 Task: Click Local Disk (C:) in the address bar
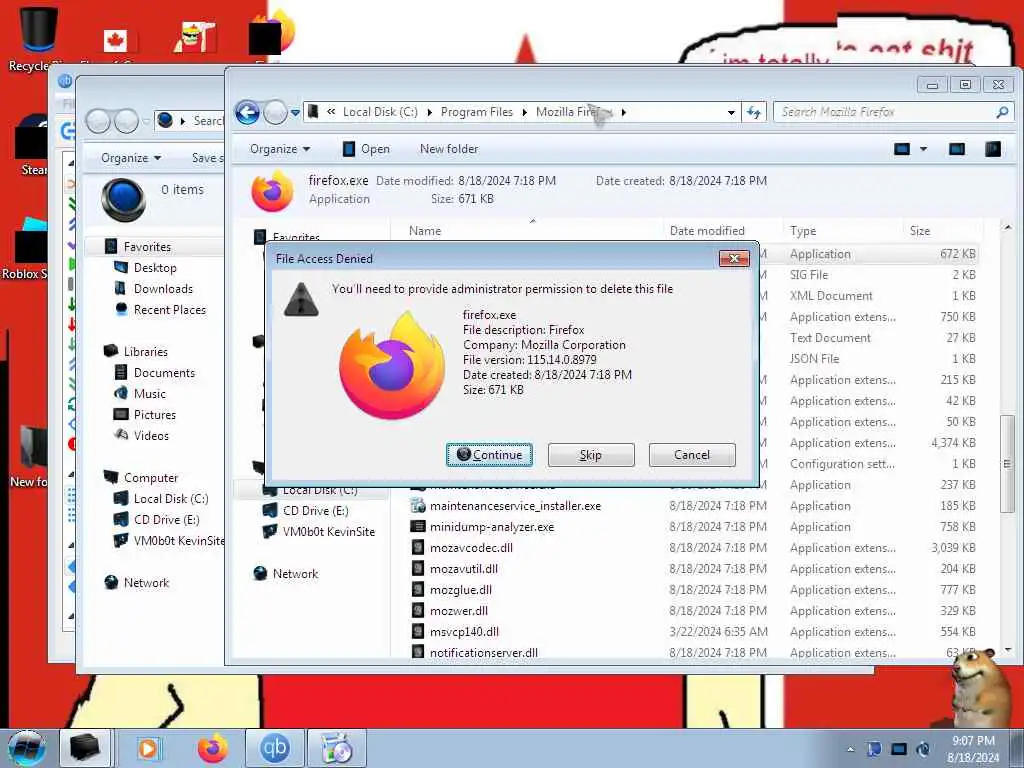[380, 112]
